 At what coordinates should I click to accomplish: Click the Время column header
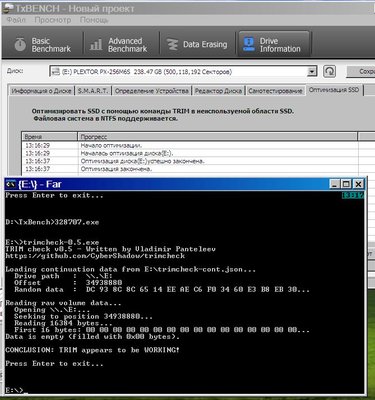(50, 137)
